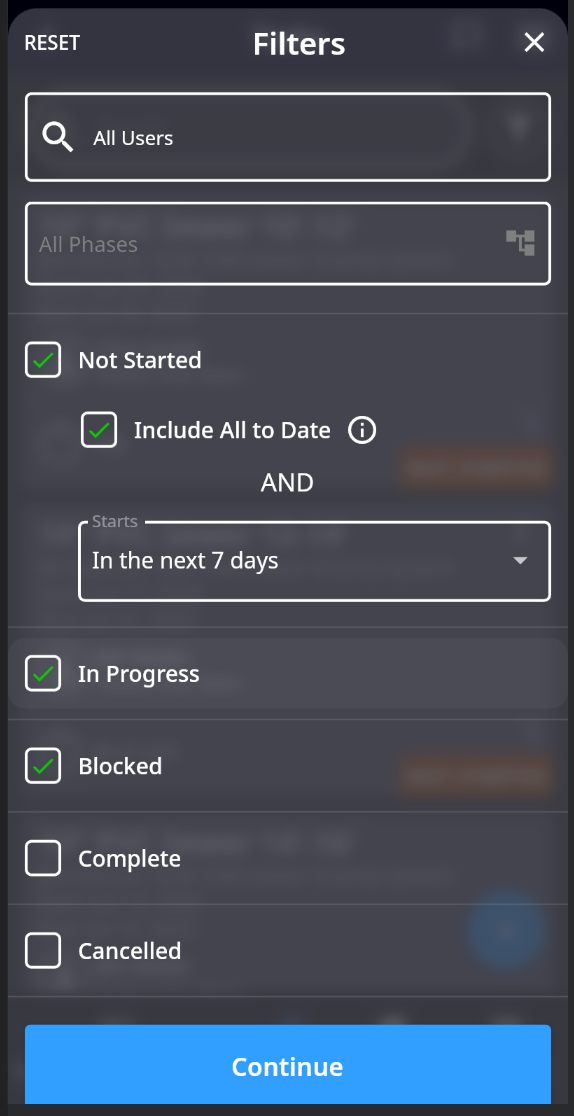The height and width of the screenshot is (1116, 574).
Task: Uncheck the Not Started checkbox
Action: coord(43,360)
